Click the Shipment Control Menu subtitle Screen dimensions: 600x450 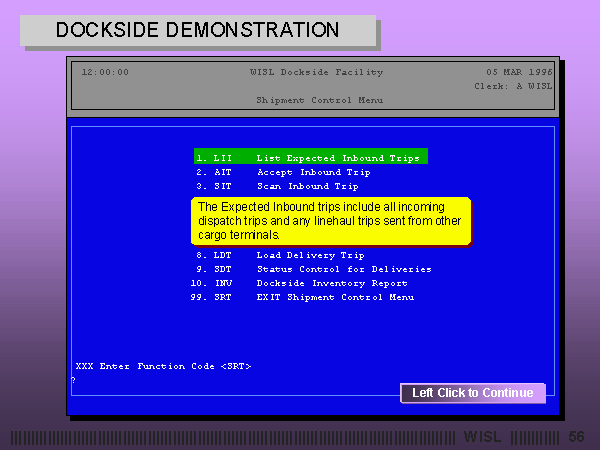[x=320, y=100]
